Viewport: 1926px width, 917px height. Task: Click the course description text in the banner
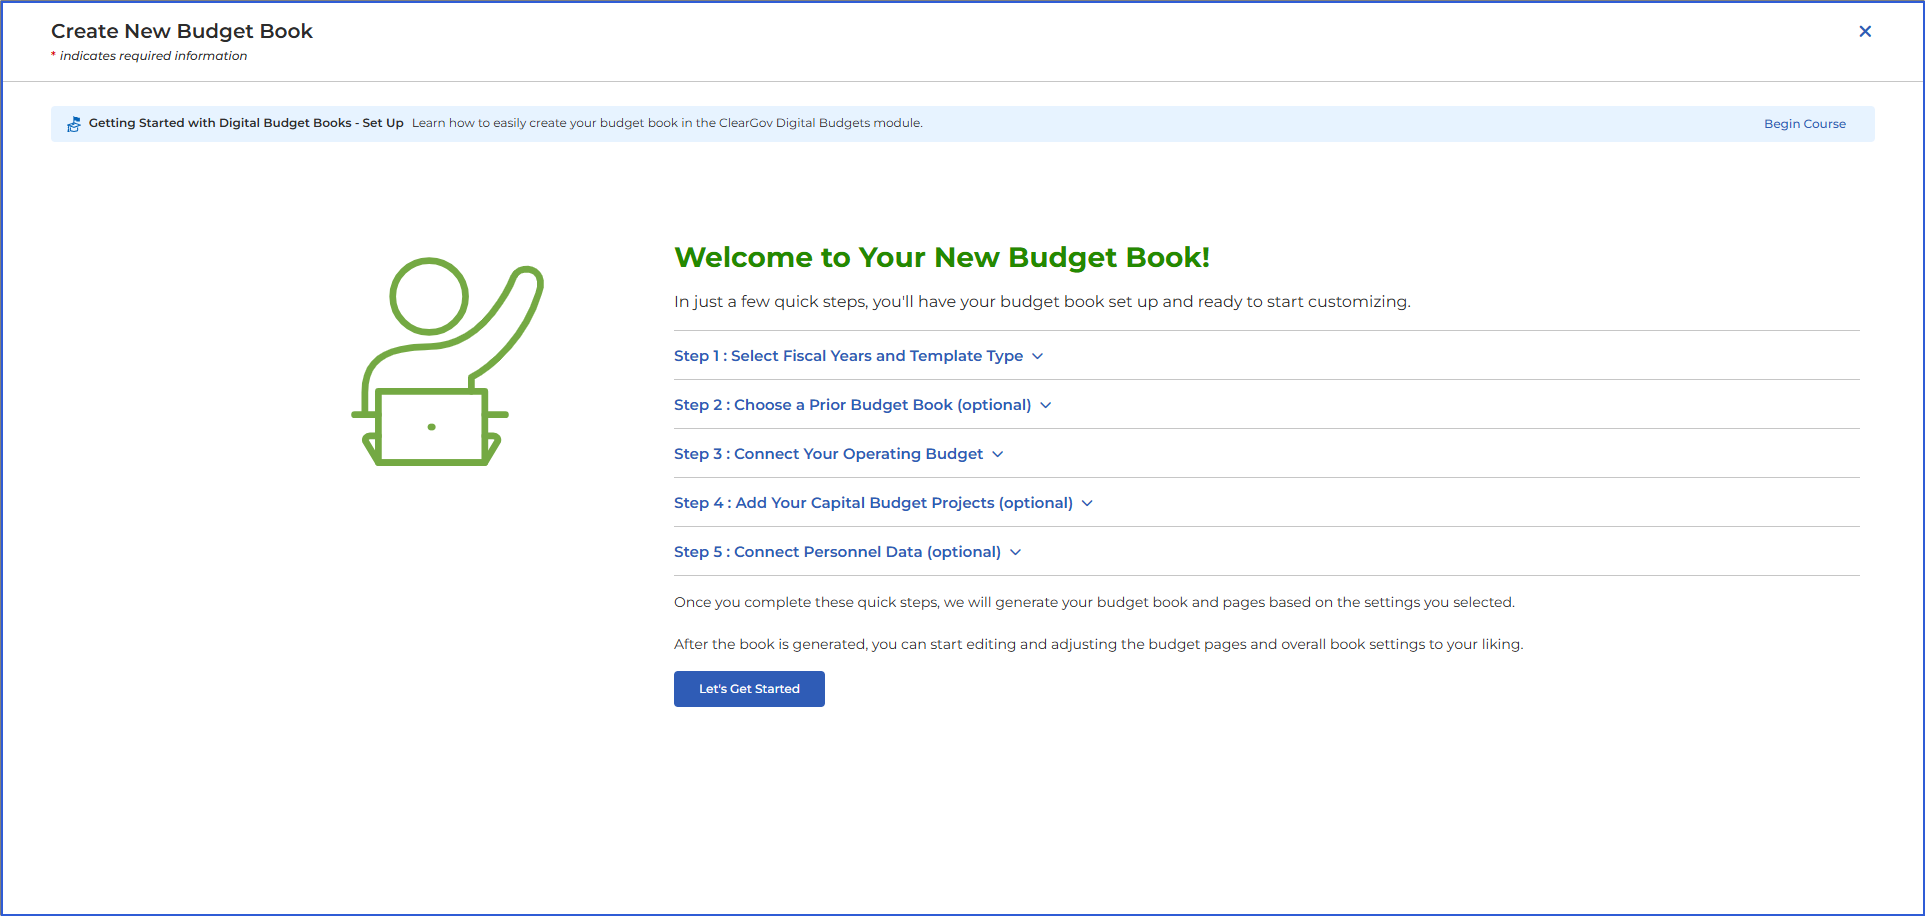pyautogui.click(x=667, y=123)
